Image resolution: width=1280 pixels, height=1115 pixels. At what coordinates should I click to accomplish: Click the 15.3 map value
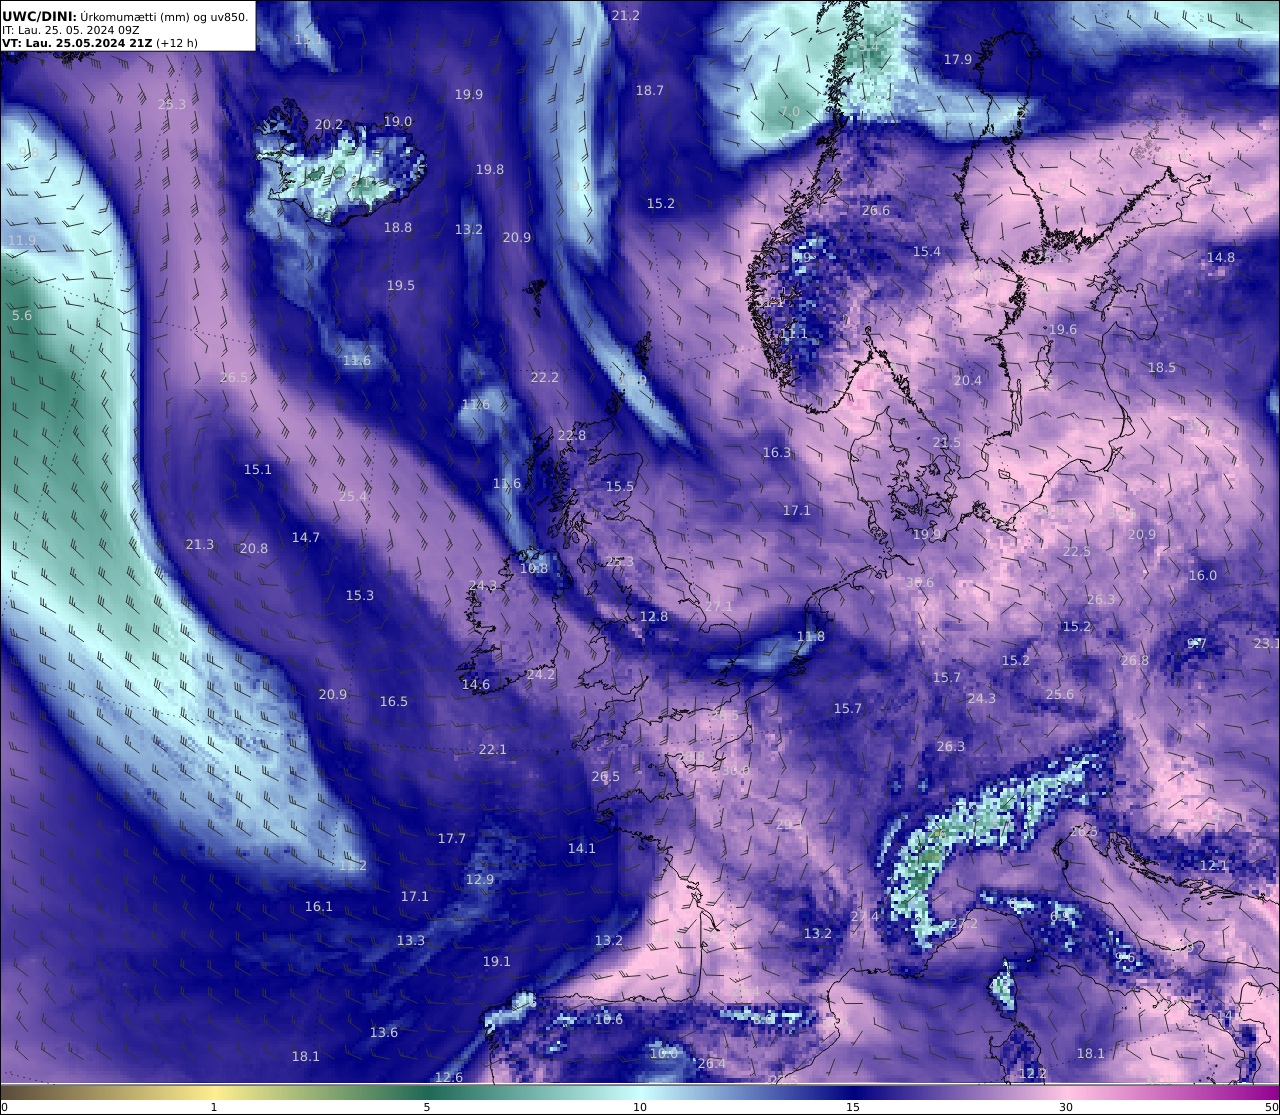360,595
